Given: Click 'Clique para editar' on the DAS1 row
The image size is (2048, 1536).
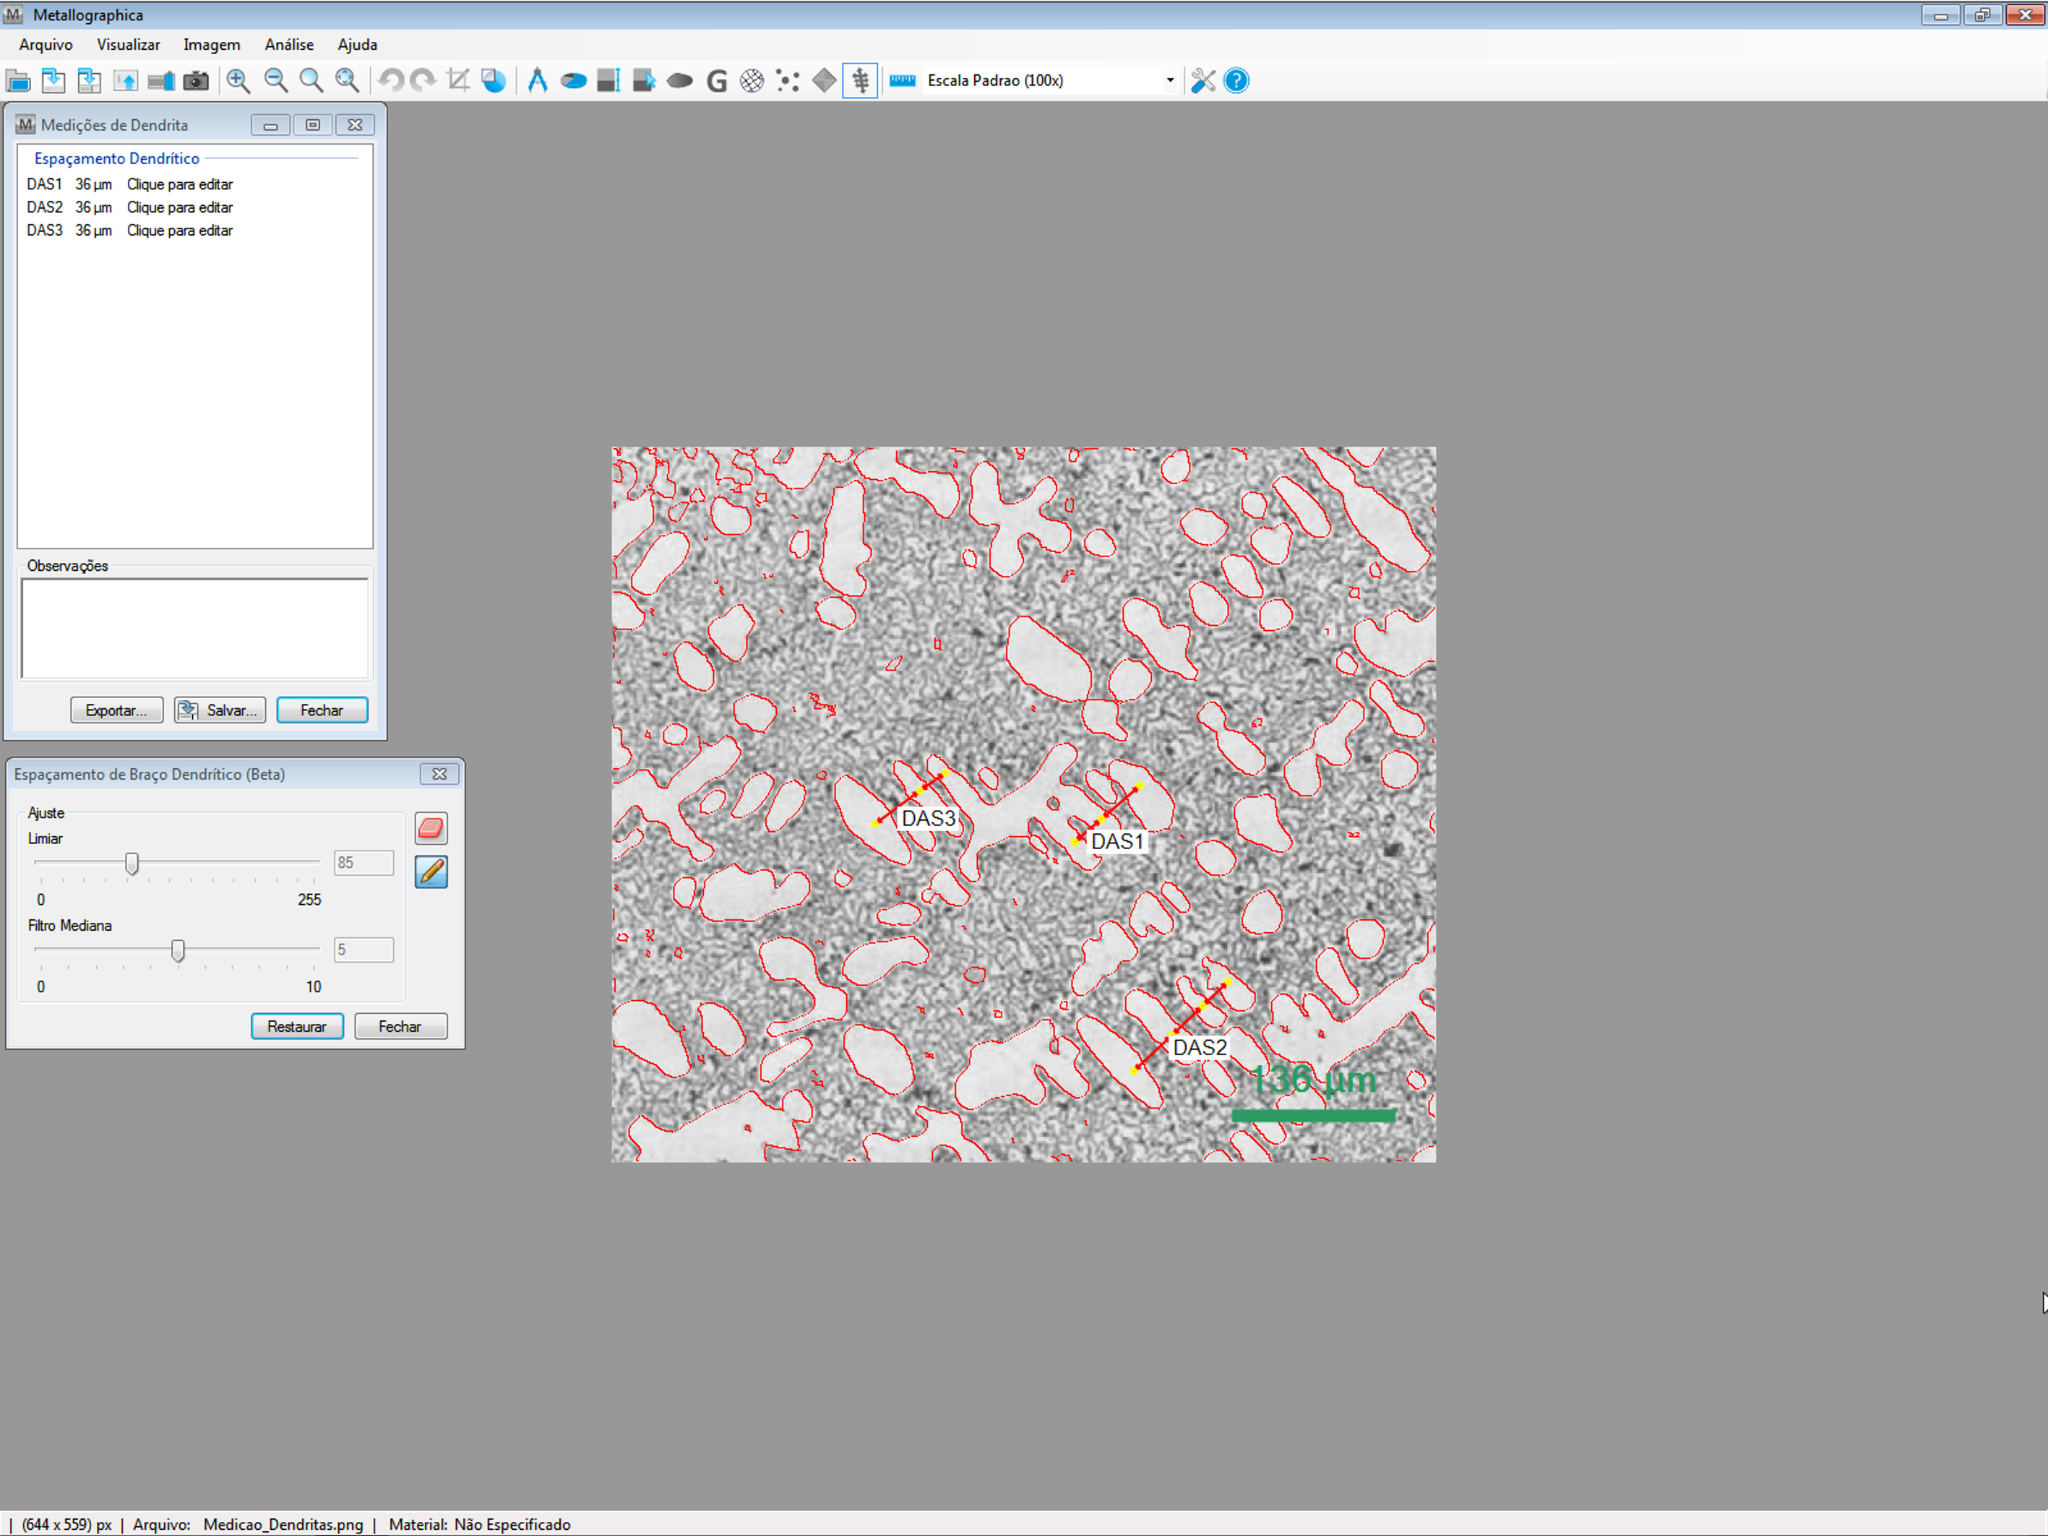Looking at the screenshot, I should click(180, 184).
